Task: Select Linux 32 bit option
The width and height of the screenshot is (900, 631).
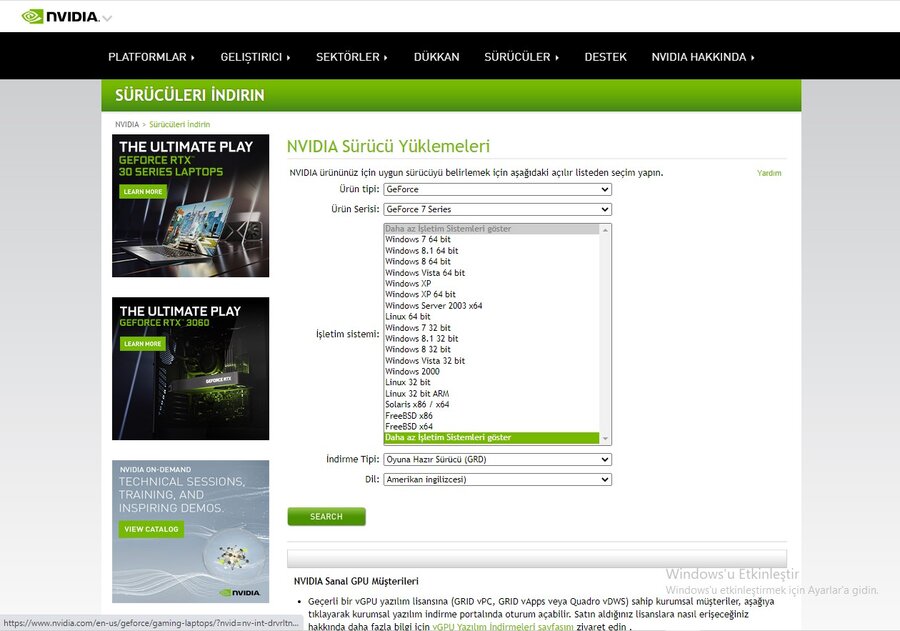Action: tap(491, 382)
